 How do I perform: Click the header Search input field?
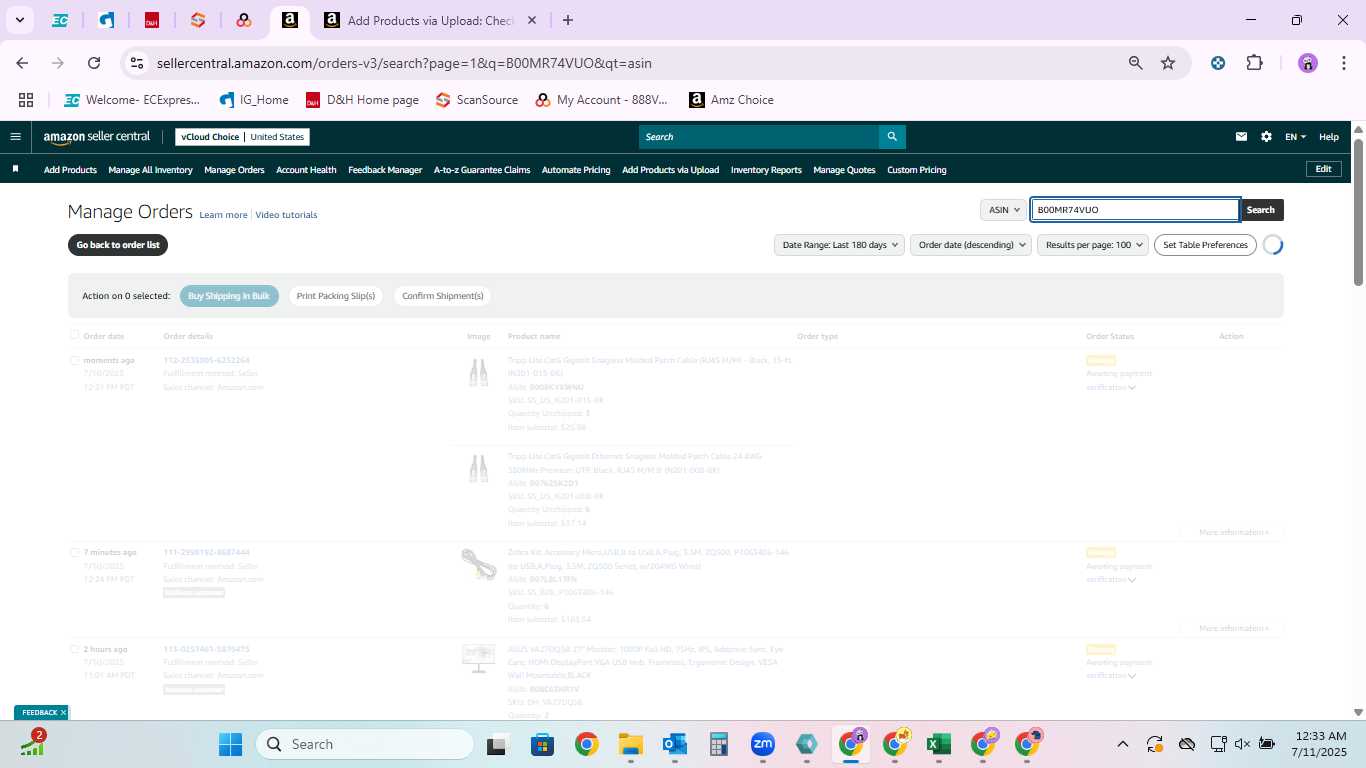759,137
